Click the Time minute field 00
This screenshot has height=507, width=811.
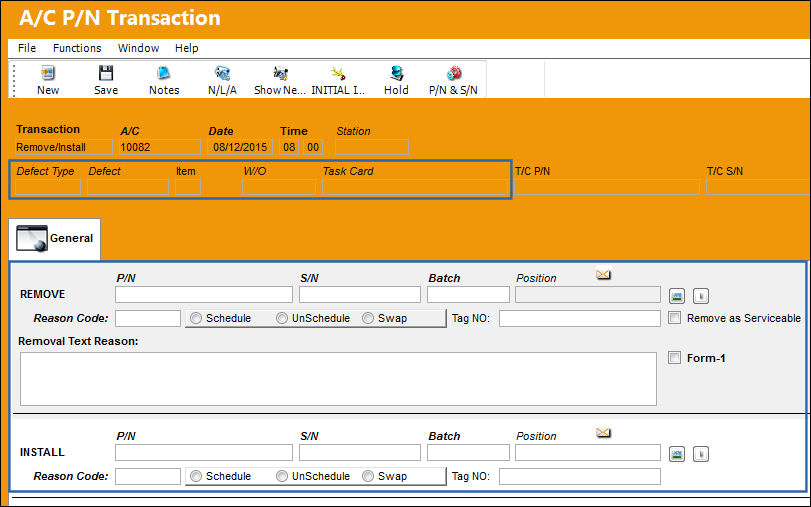[x=313, y=147]
